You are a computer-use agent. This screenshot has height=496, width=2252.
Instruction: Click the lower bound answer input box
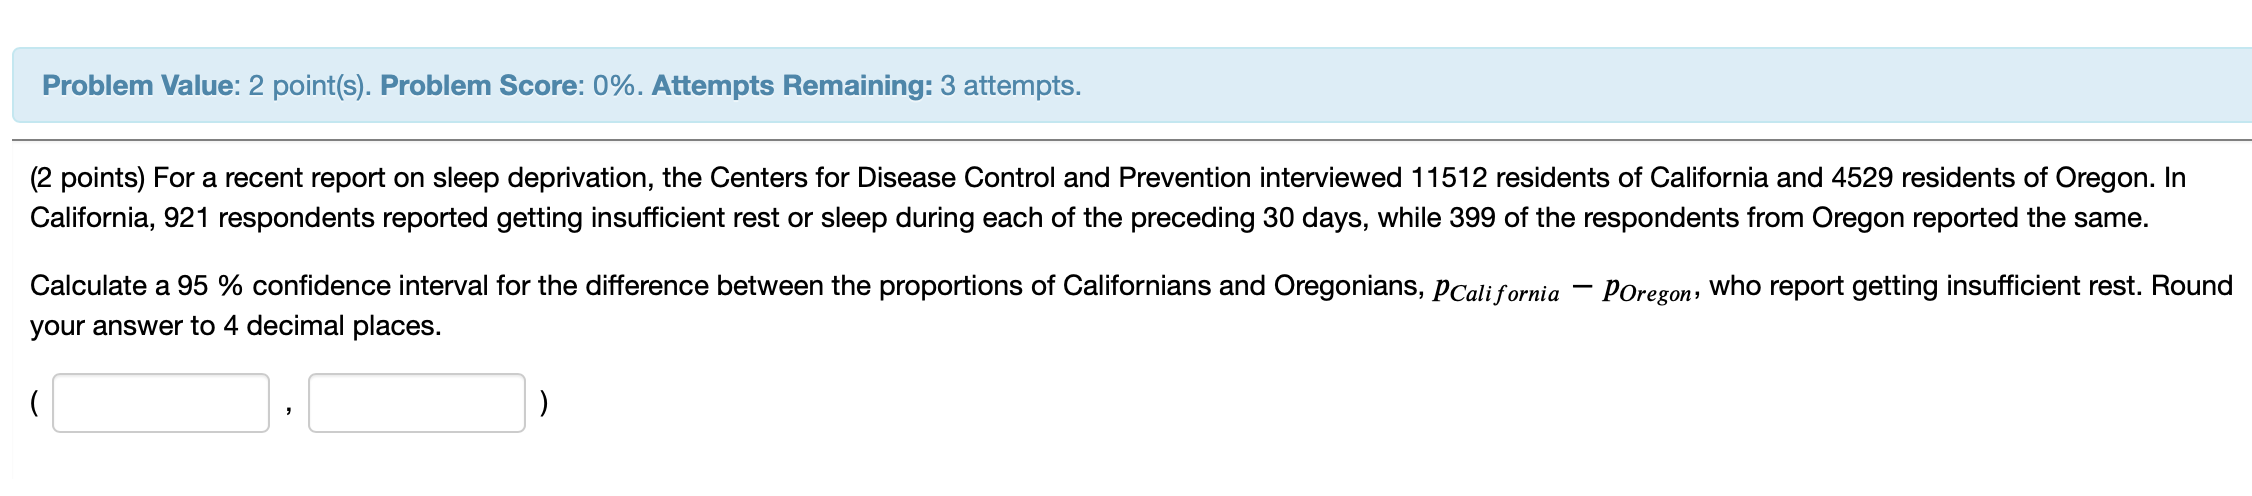coord(161,403)
